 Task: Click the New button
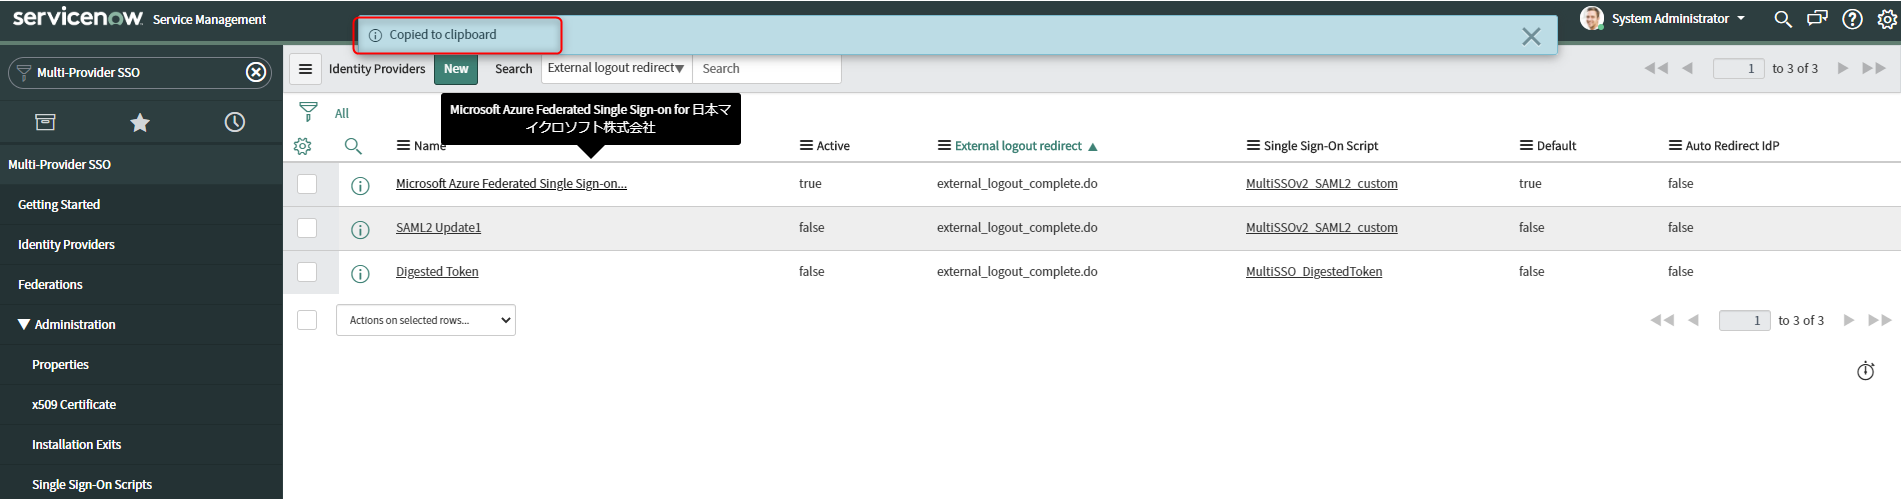pos(456,69)
